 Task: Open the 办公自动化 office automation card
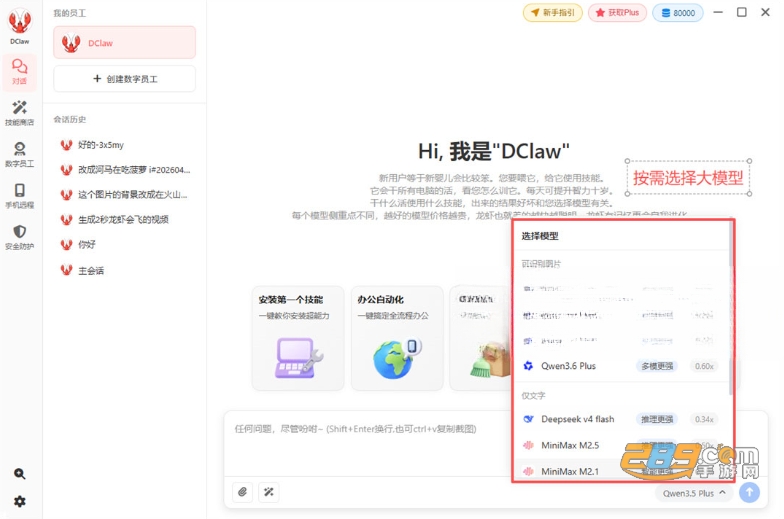point(397,338)
